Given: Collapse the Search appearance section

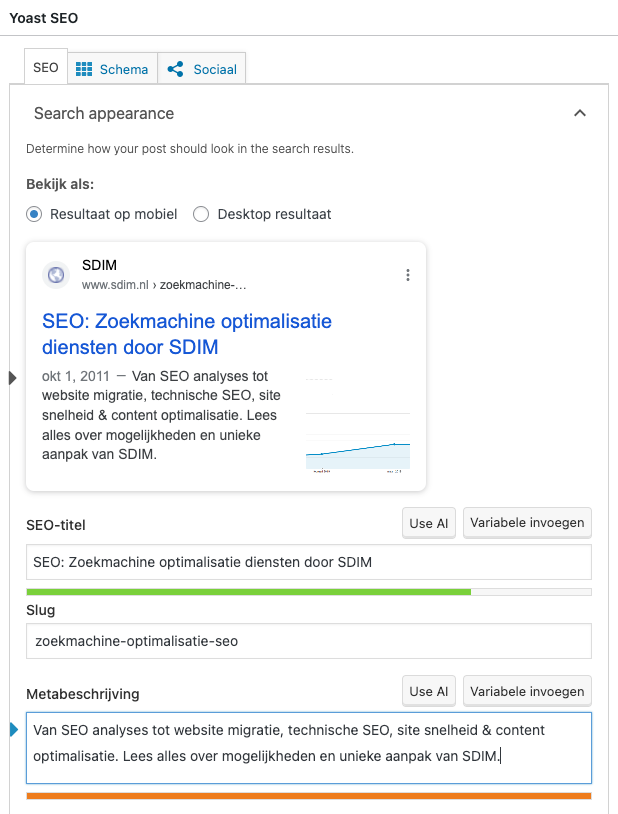Looking at the screenshot, I should pyautogui.click(x=580, y=113).
